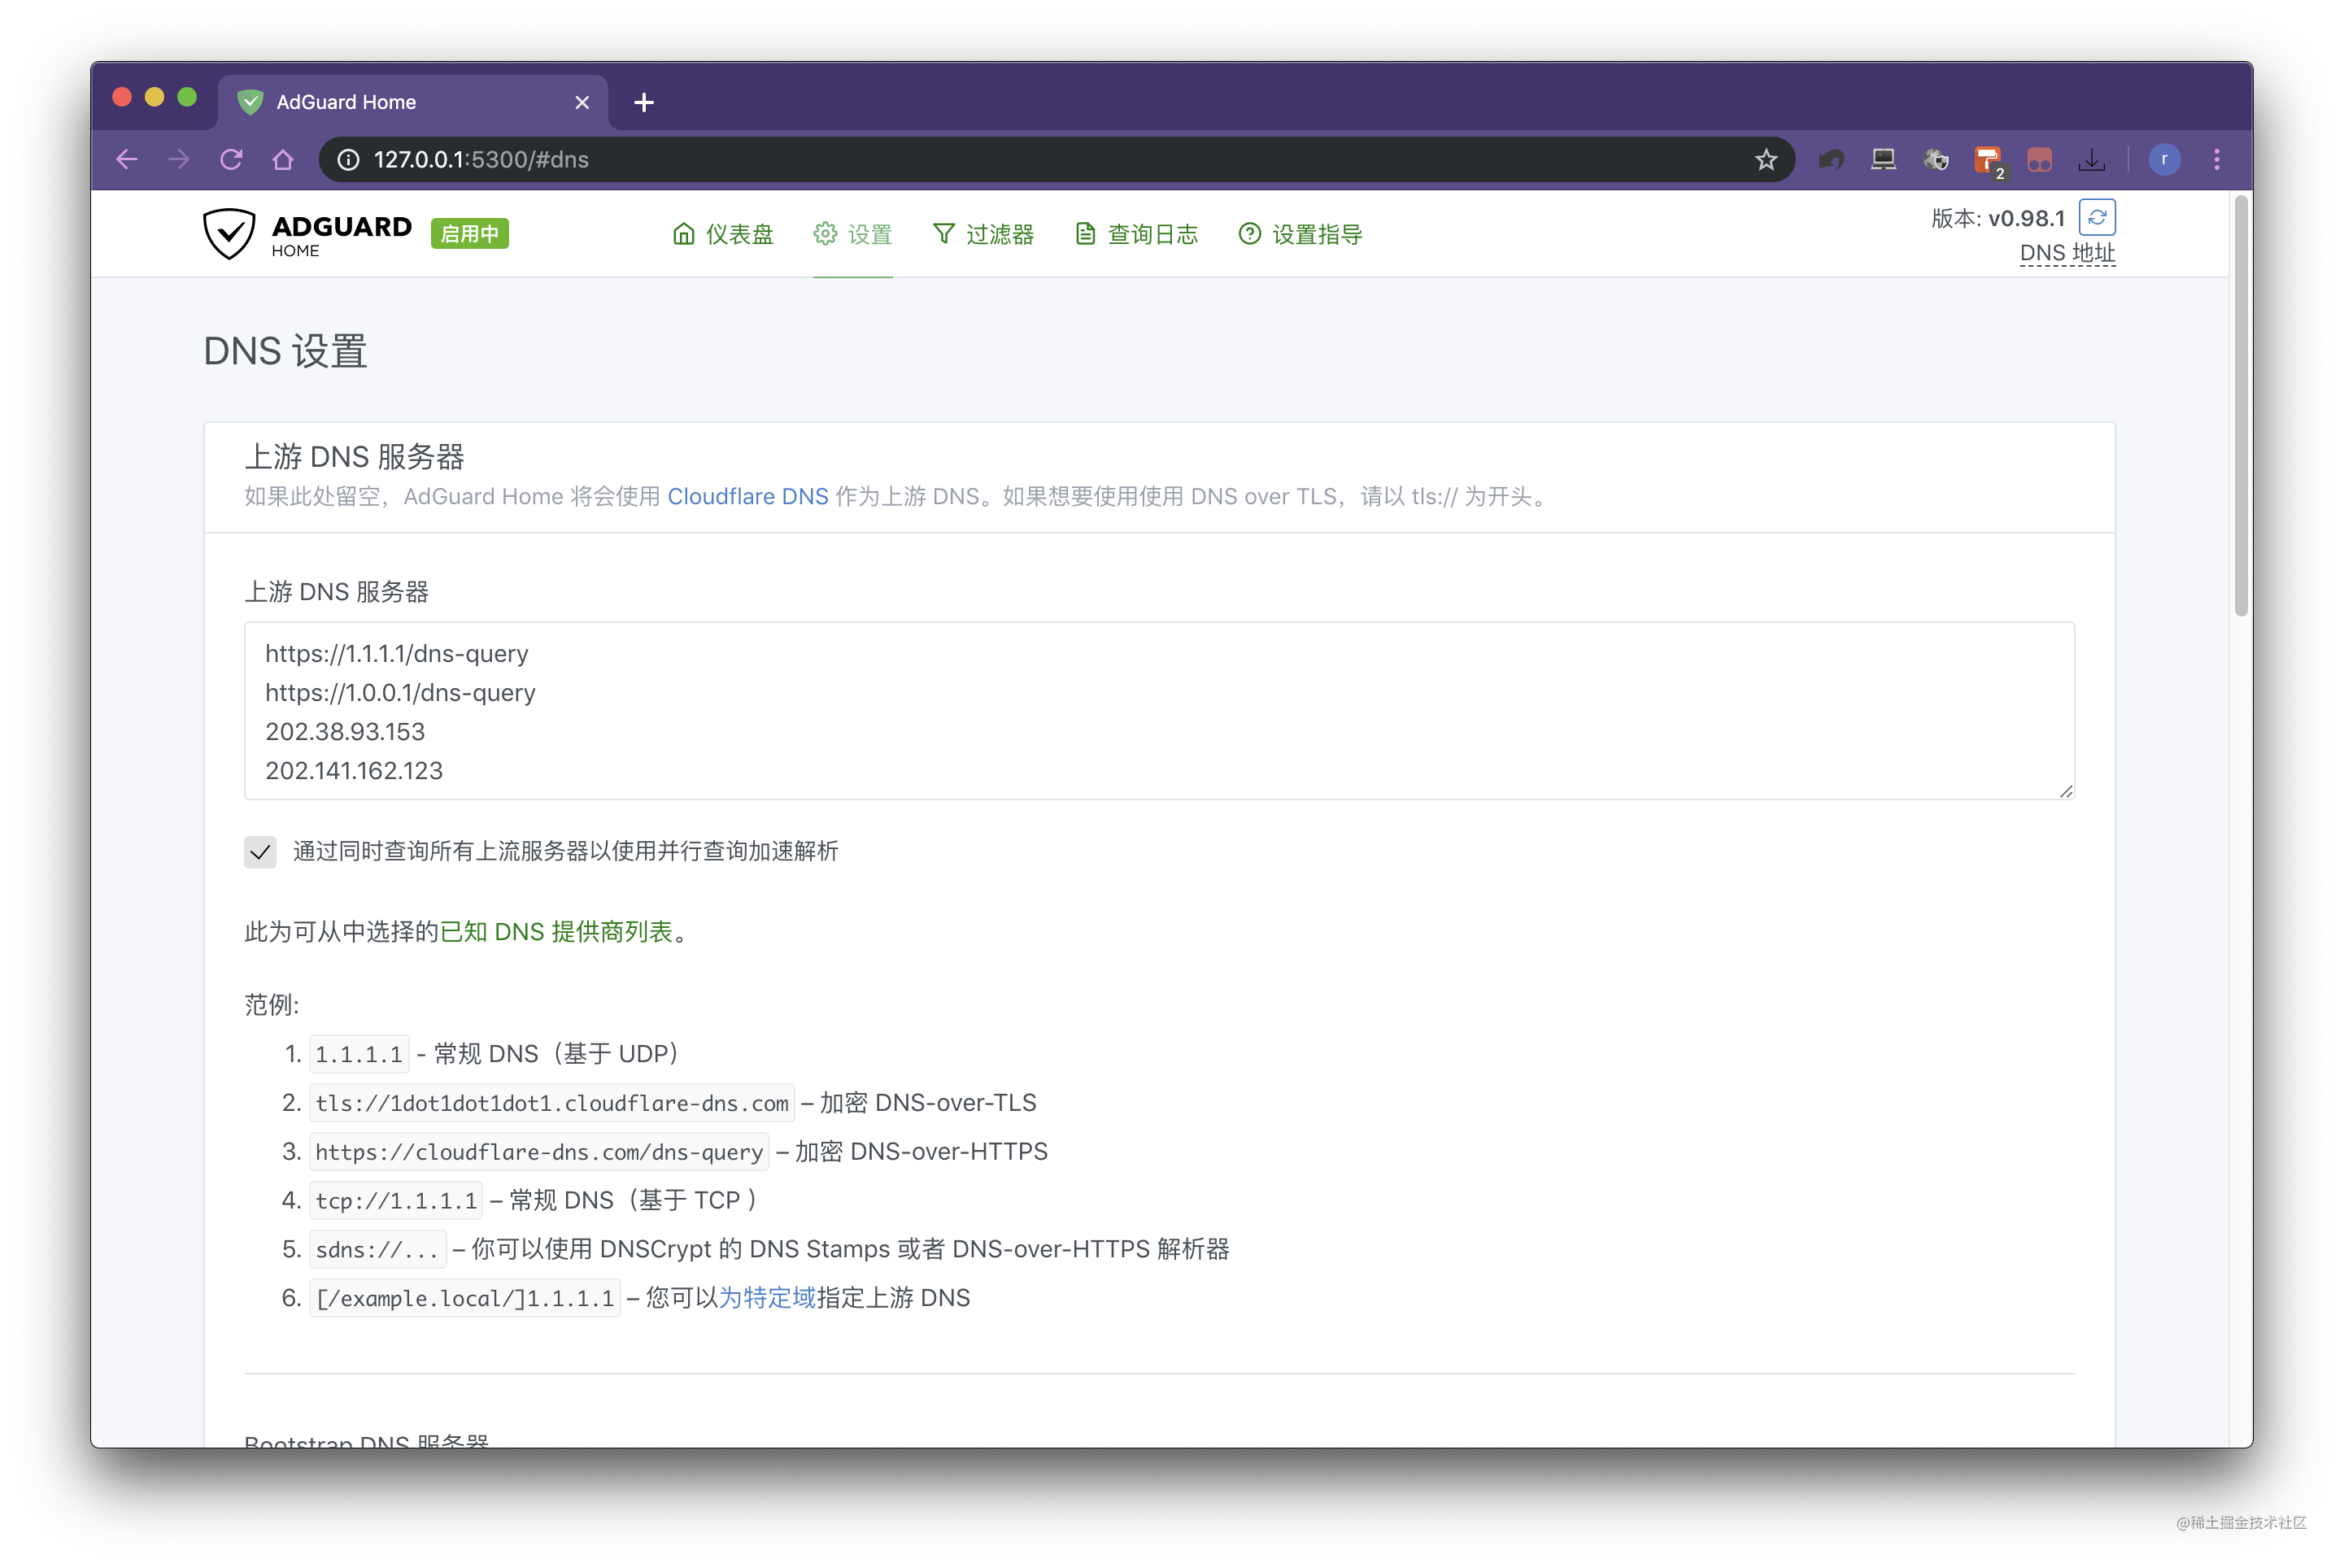Click the DNS 设置 page heading
This screenshot has height=1568, width=2344.
point(285,352)
